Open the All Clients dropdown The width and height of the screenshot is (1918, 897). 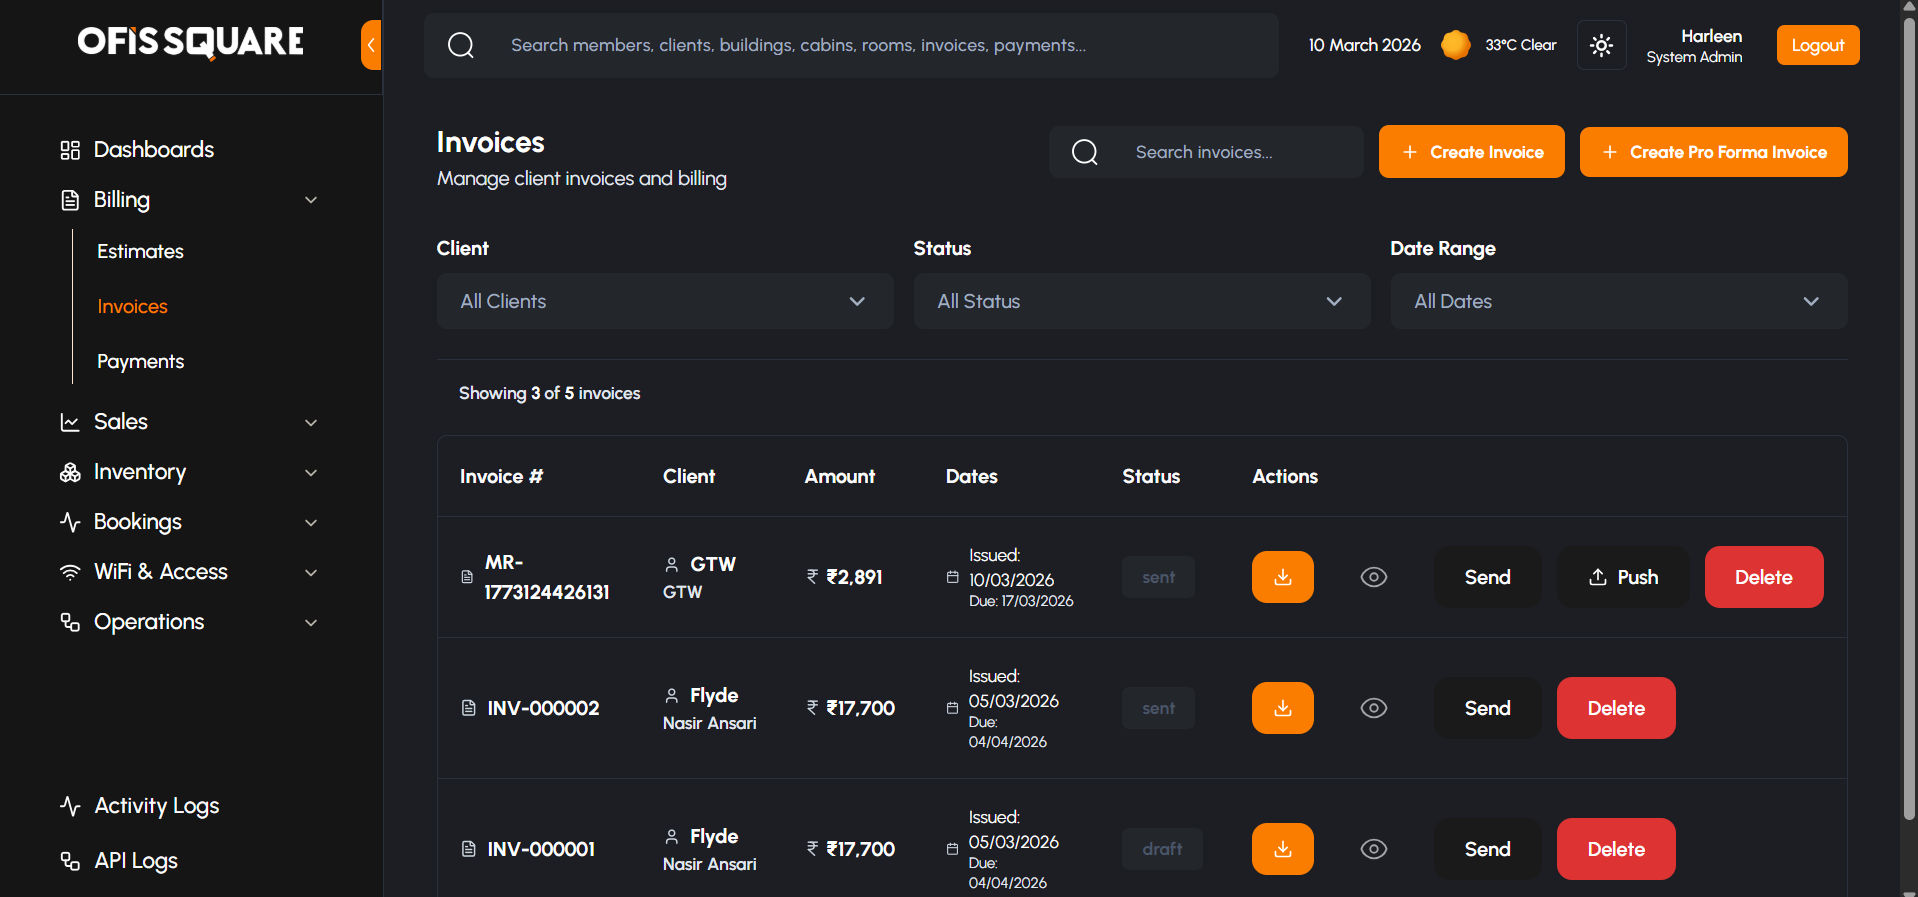(x=665, y=301)
